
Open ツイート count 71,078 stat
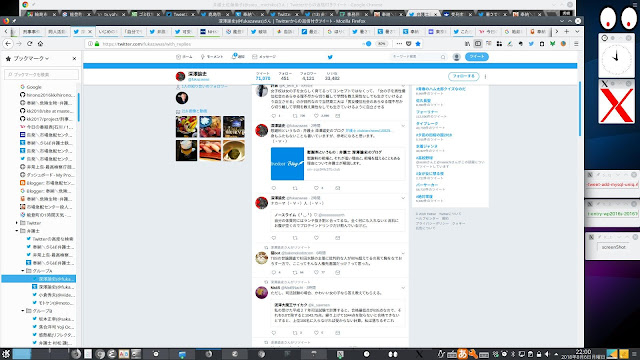tap(263, 76)
